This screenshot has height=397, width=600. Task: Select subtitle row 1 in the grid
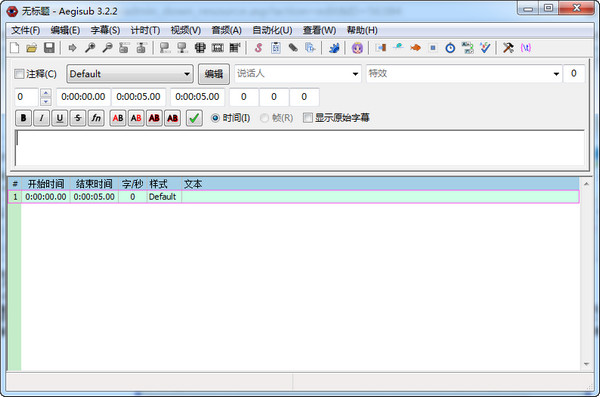tap(293, 197)
